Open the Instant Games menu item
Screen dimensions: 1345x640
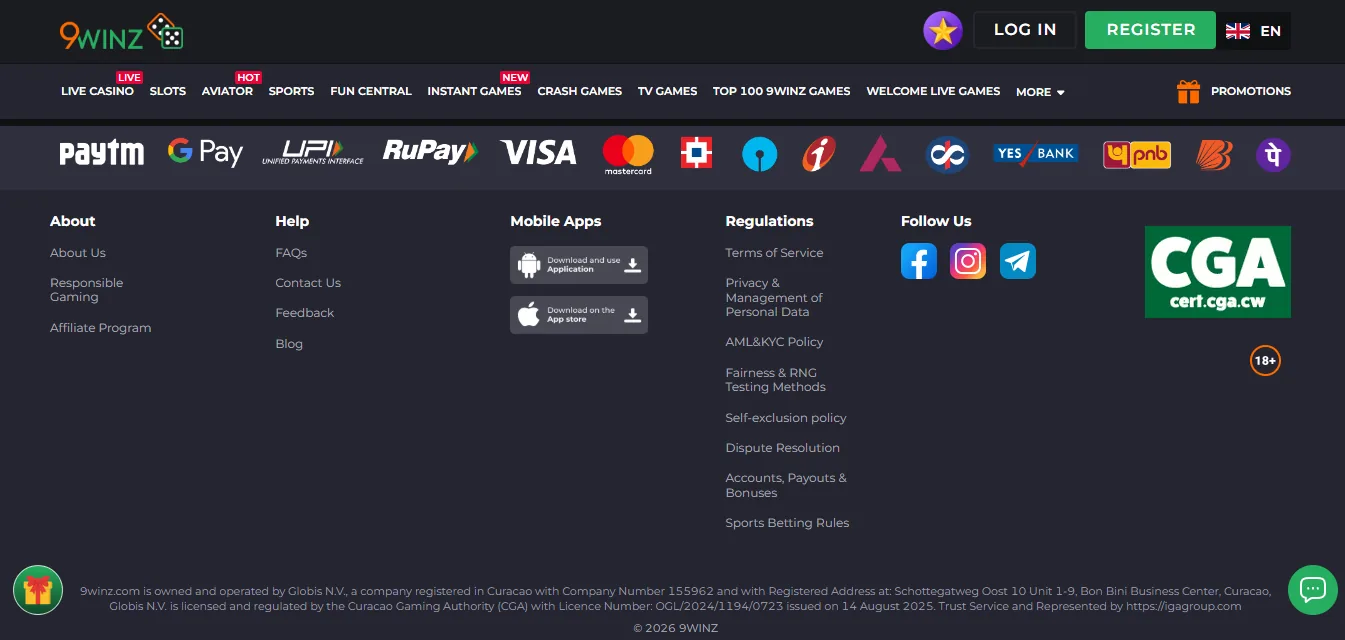click(474, 91)
